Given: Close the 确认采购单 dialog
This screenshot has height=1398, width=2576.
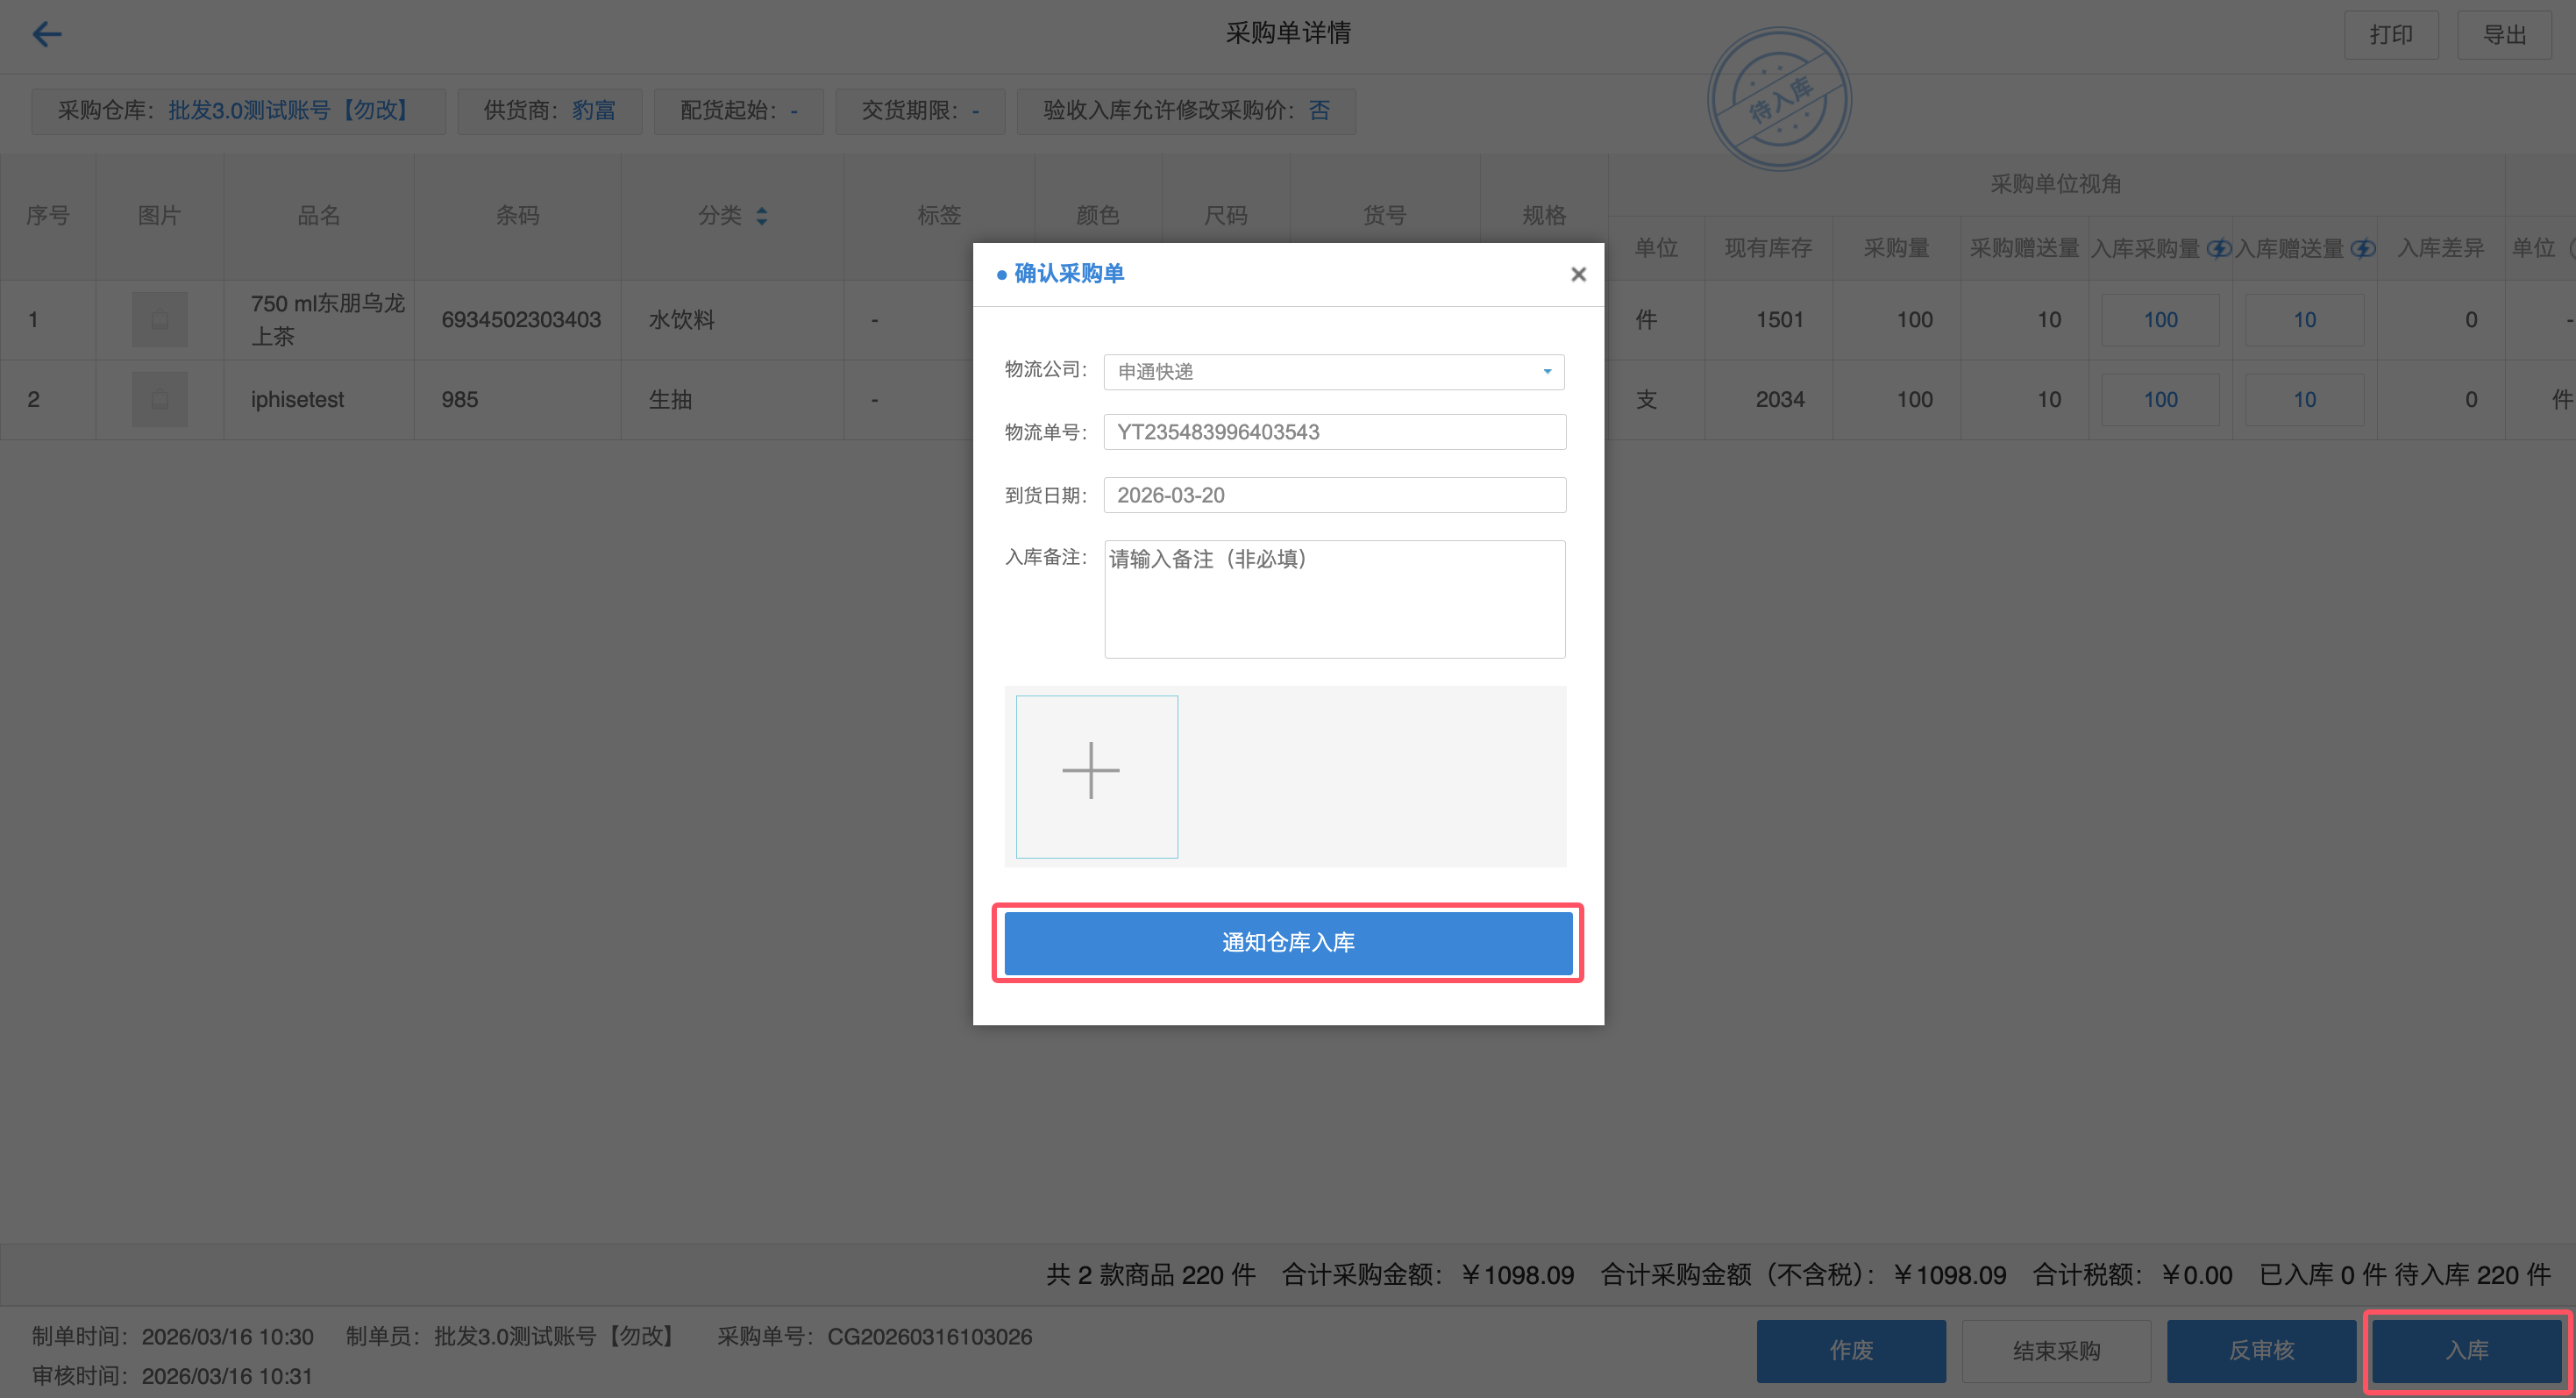Looking at the screenshot, I should coord(1578,274).
